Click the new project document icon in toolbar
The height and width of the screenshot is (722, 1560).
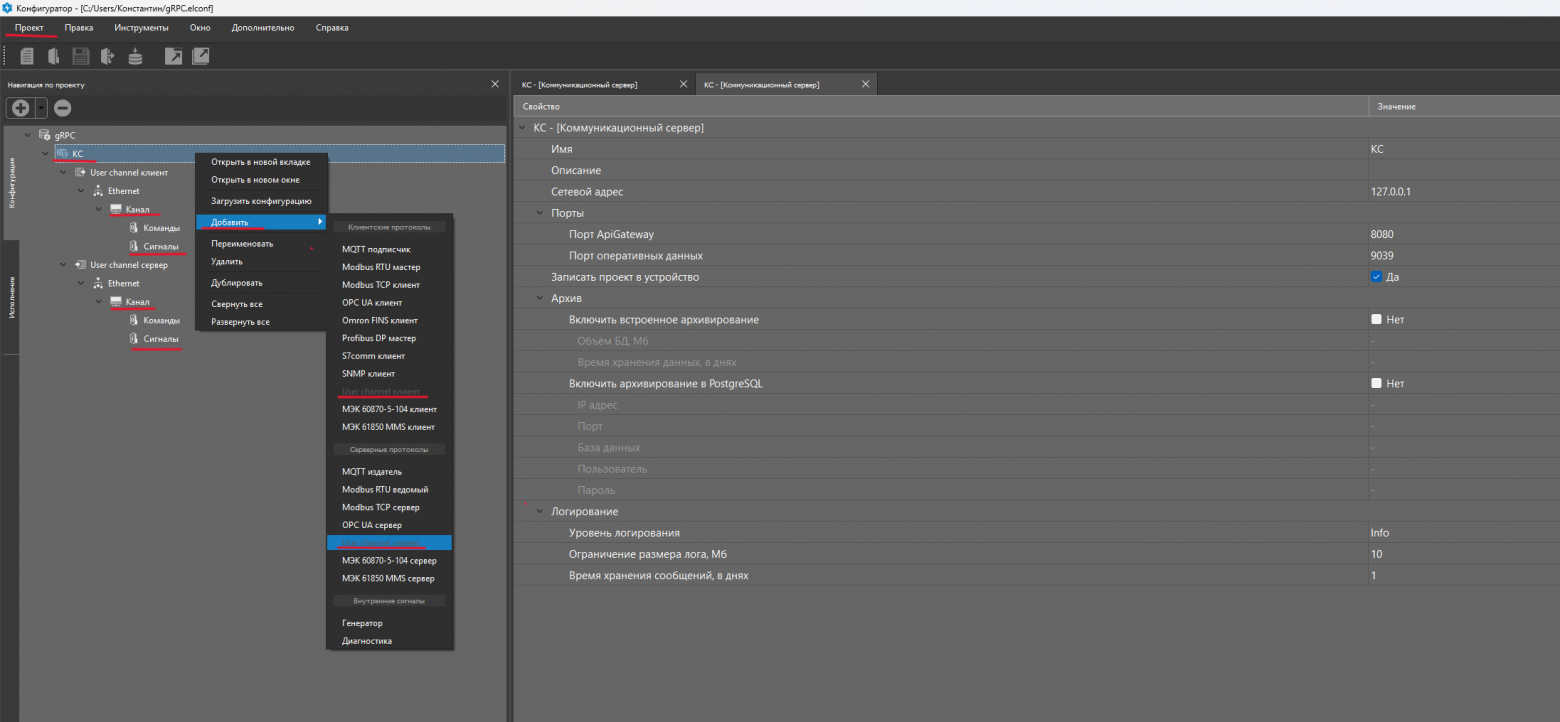coord(27,56)
